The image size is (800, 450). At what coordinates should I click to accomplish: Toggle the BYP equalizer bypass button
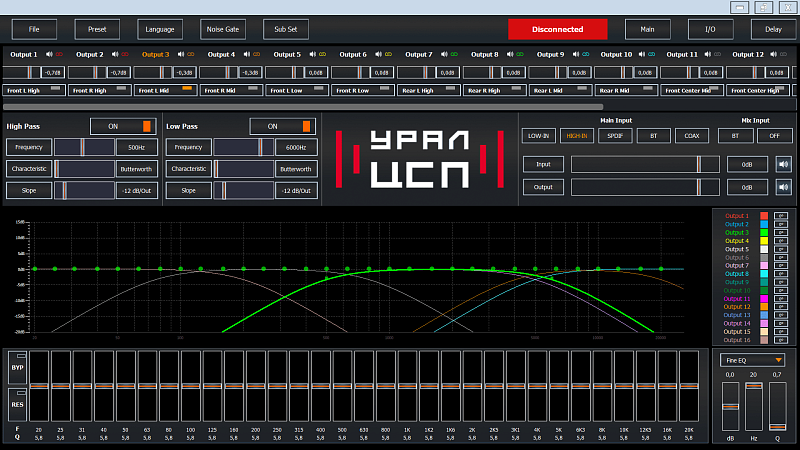(x=17, y=367)
